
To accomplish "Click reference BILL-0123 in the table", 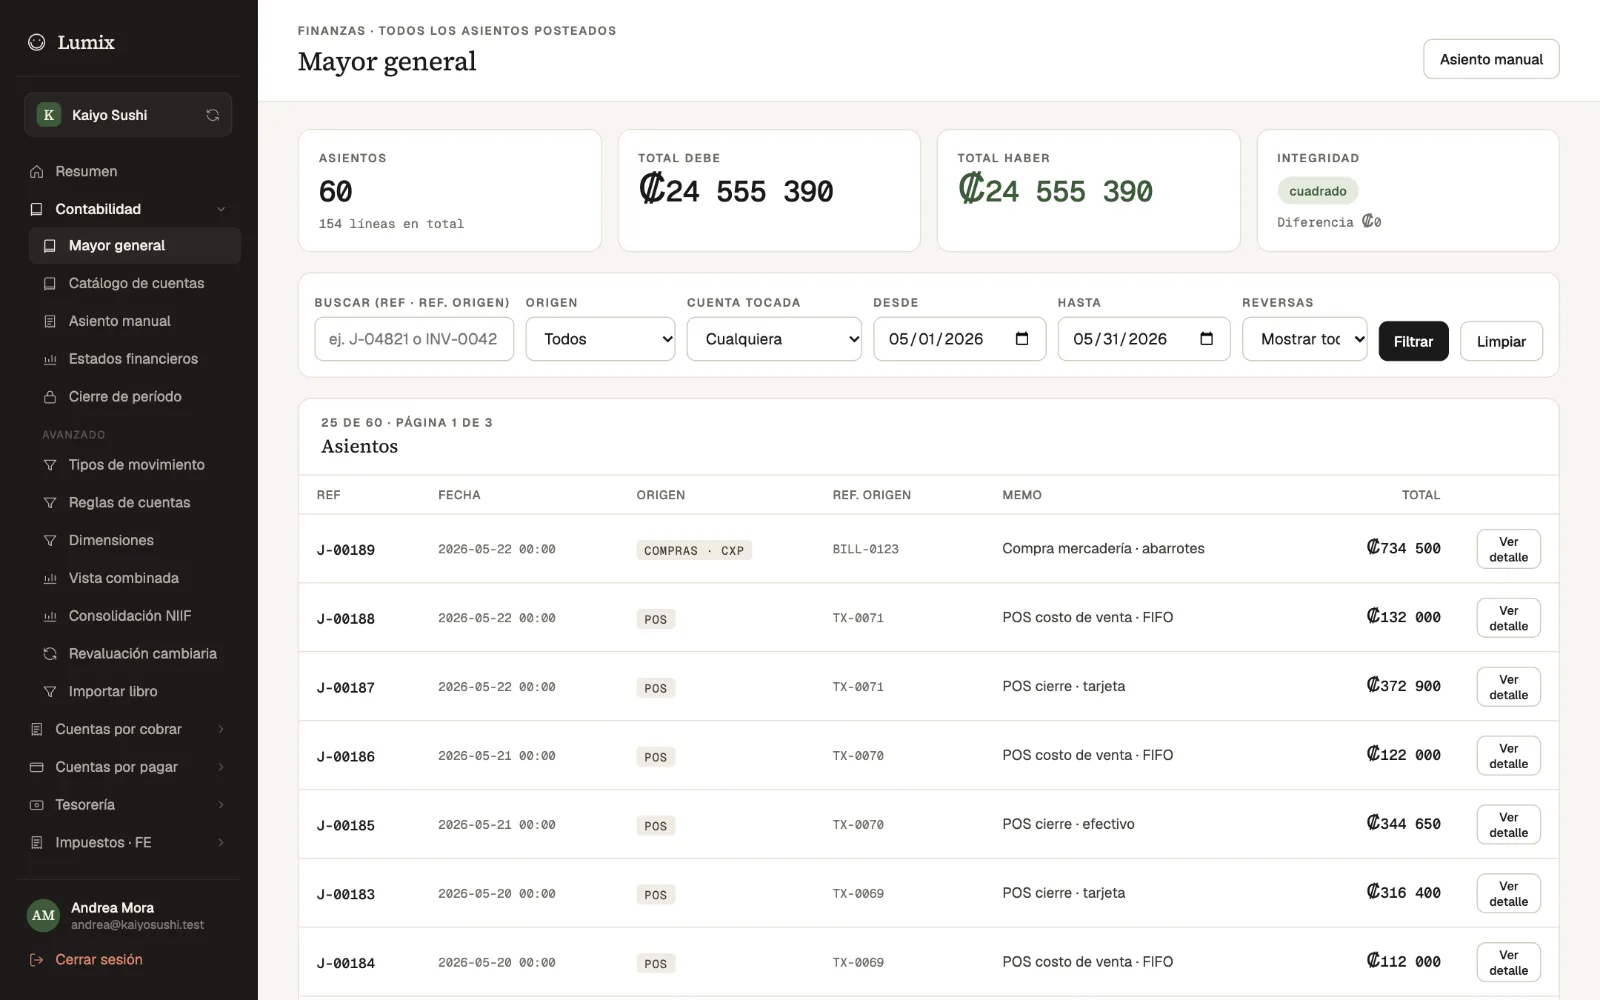I will (866, 549).
